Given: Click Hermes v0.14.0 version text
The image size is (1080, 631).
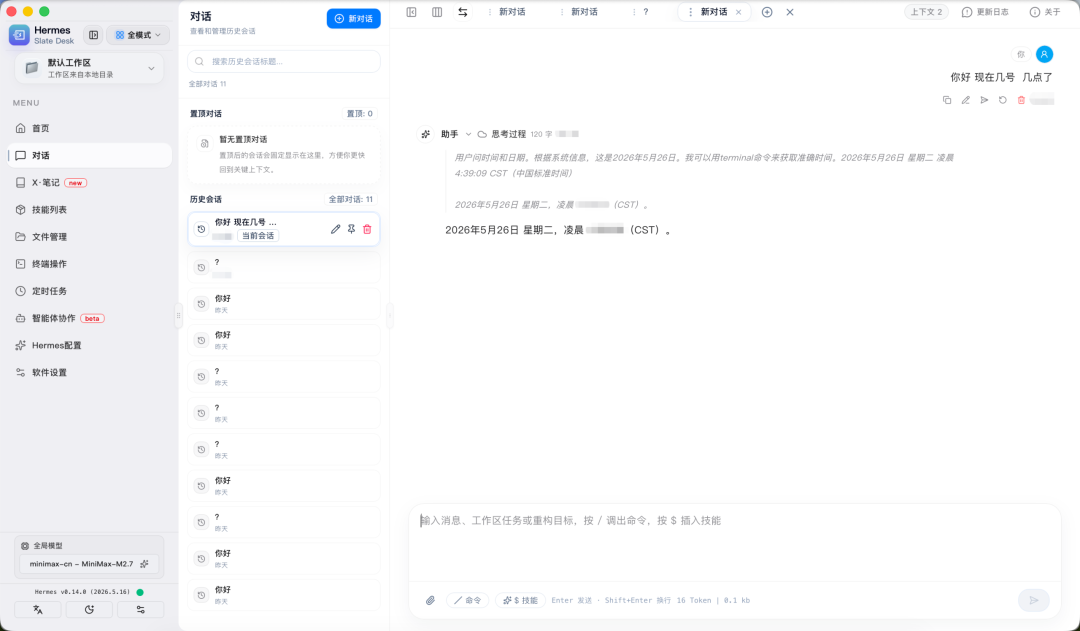Looking at the screenshot, I should tap(82, 592).
